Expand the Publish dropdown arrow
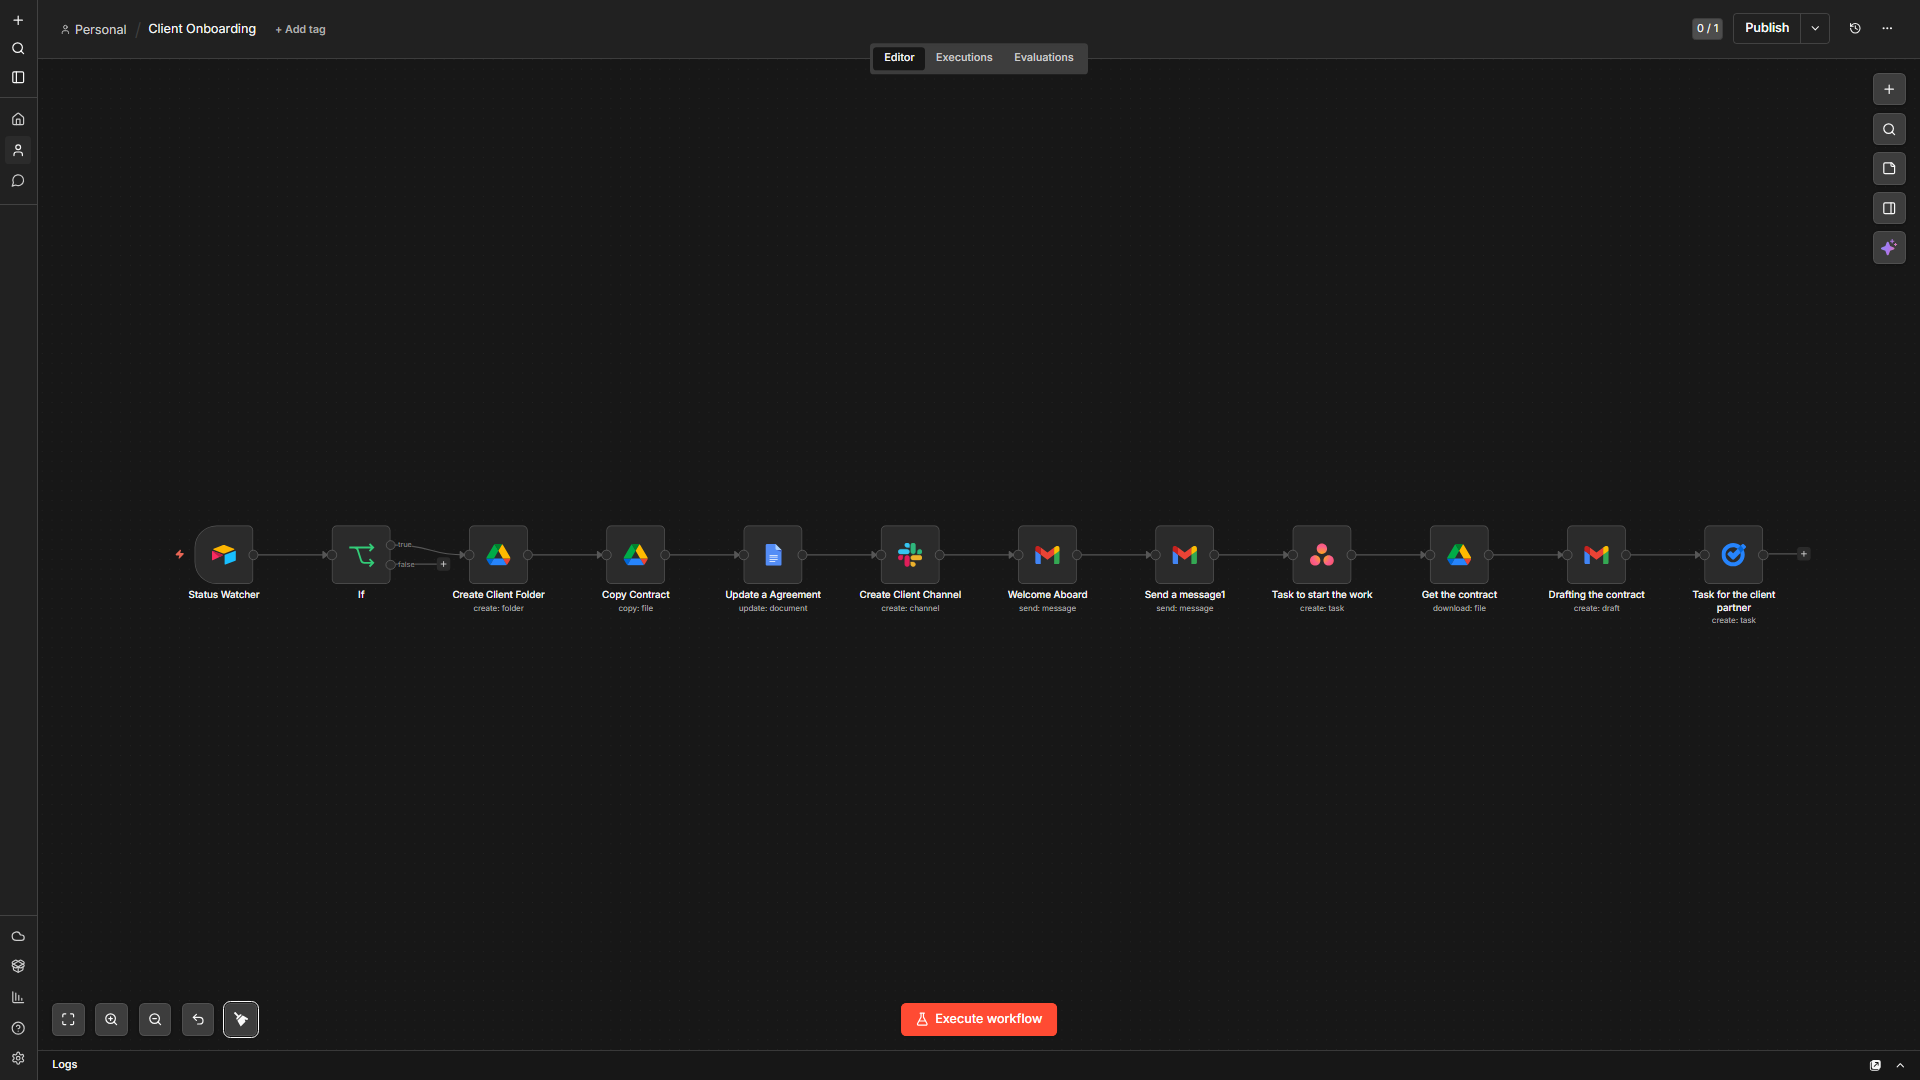 (x=1815, y=28)
